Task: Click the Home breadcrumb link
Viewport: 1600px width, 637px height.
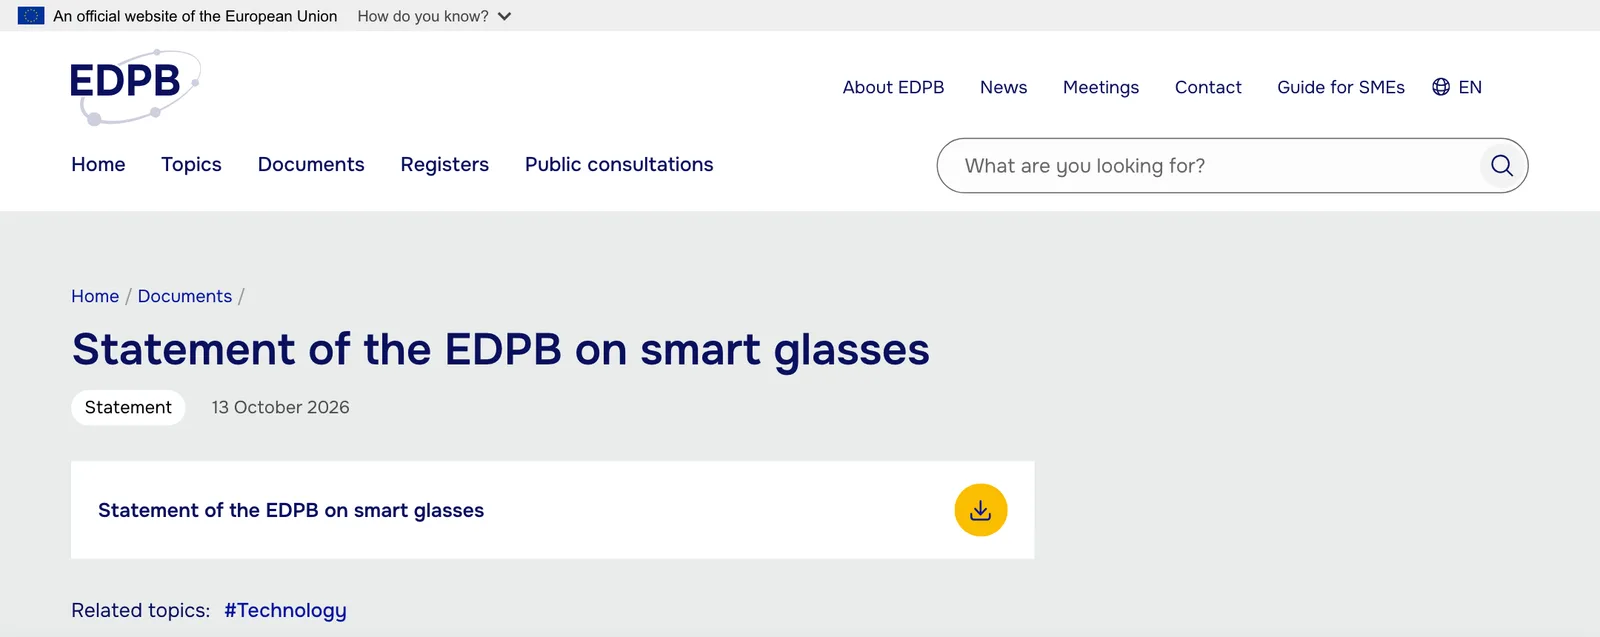Action: [95, 296]
